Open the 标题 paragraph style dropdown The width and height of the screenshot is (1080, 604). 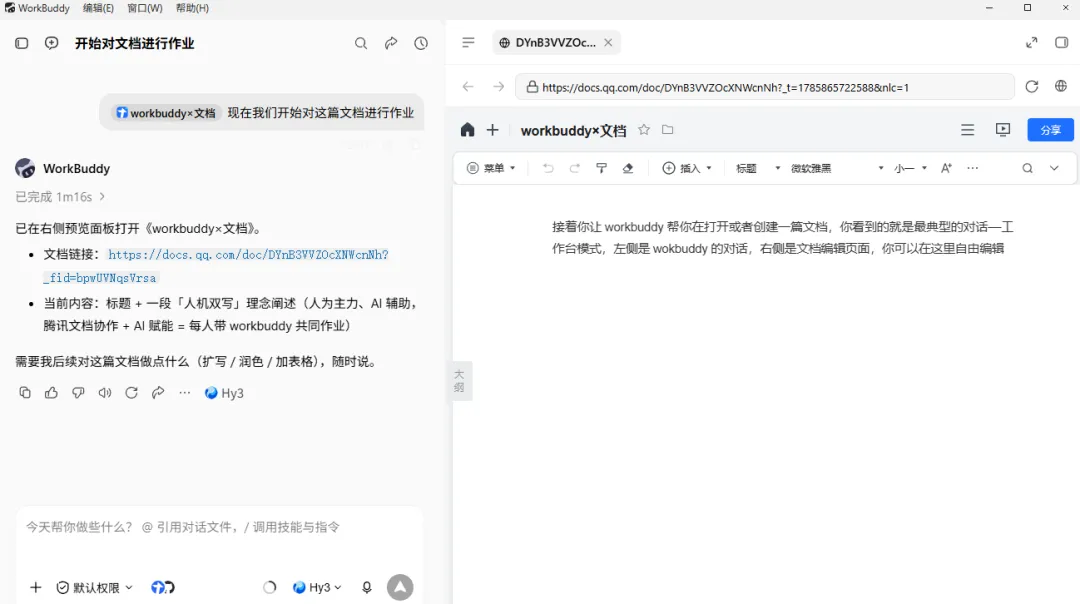coord(758,168)
